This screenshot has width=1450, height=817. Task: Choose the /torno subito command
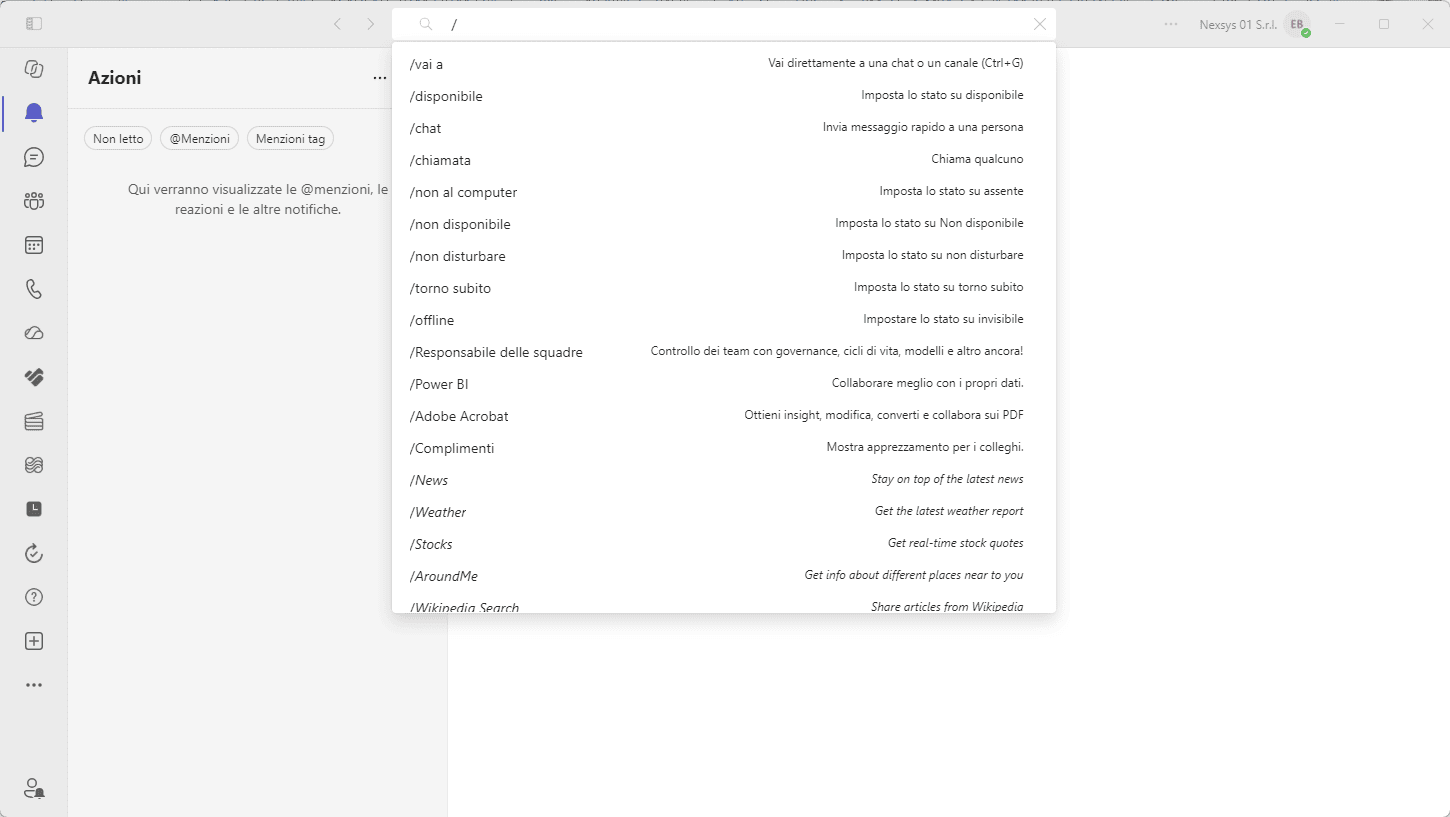point(724,288)
